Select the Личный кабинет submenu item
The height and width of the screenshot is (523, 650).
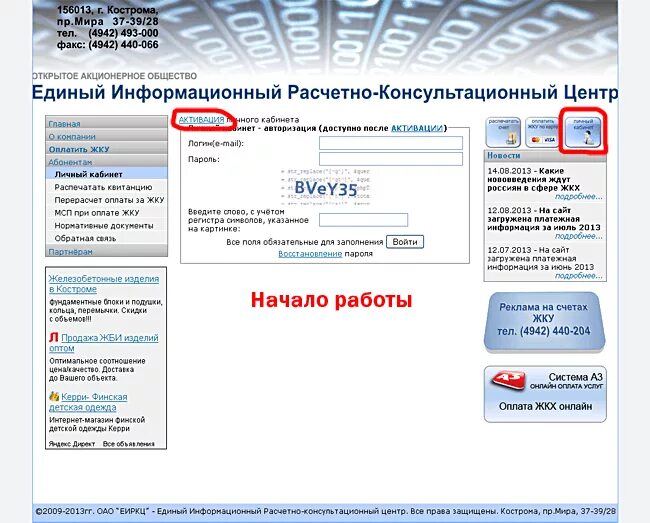point(106,174)
